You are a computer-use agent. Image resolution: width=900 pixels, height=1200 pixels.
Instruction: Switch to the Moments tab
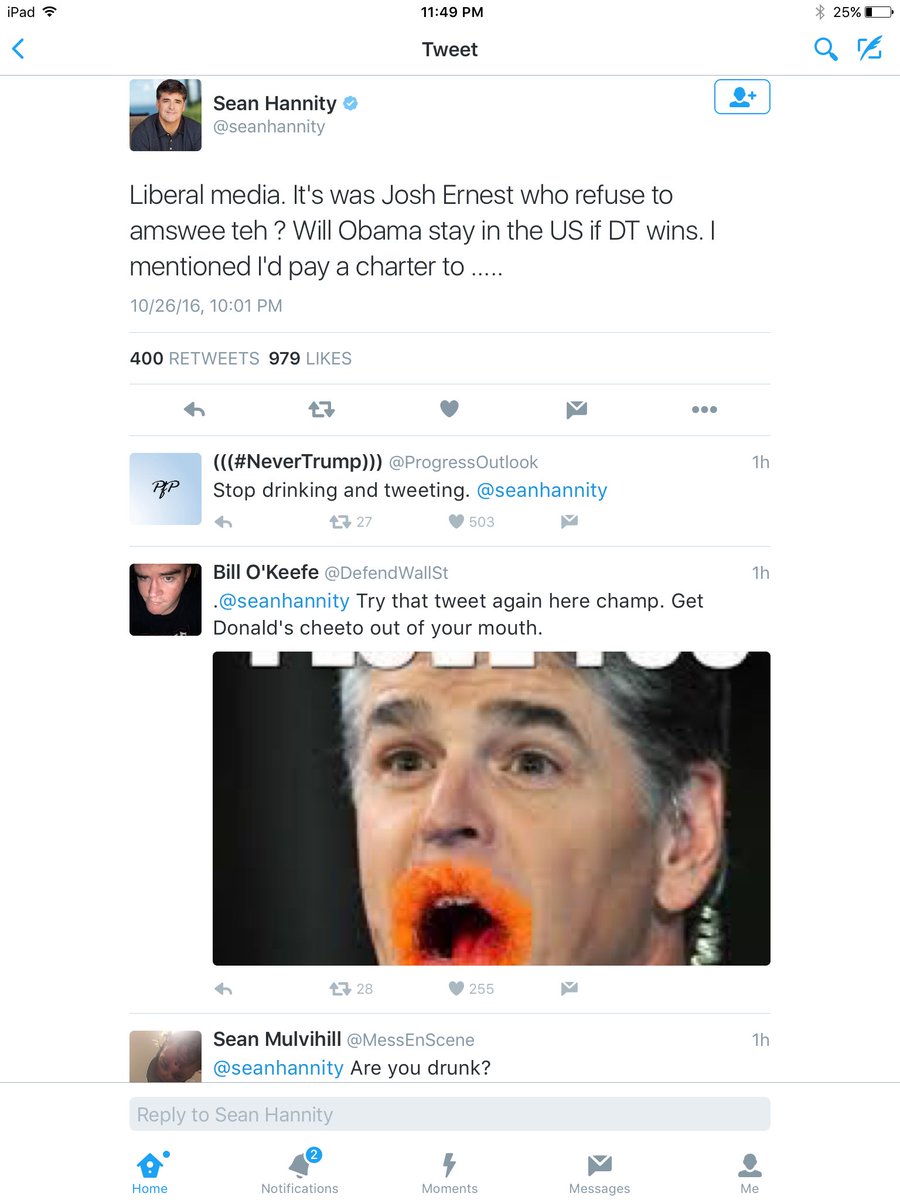(450, 1172)
